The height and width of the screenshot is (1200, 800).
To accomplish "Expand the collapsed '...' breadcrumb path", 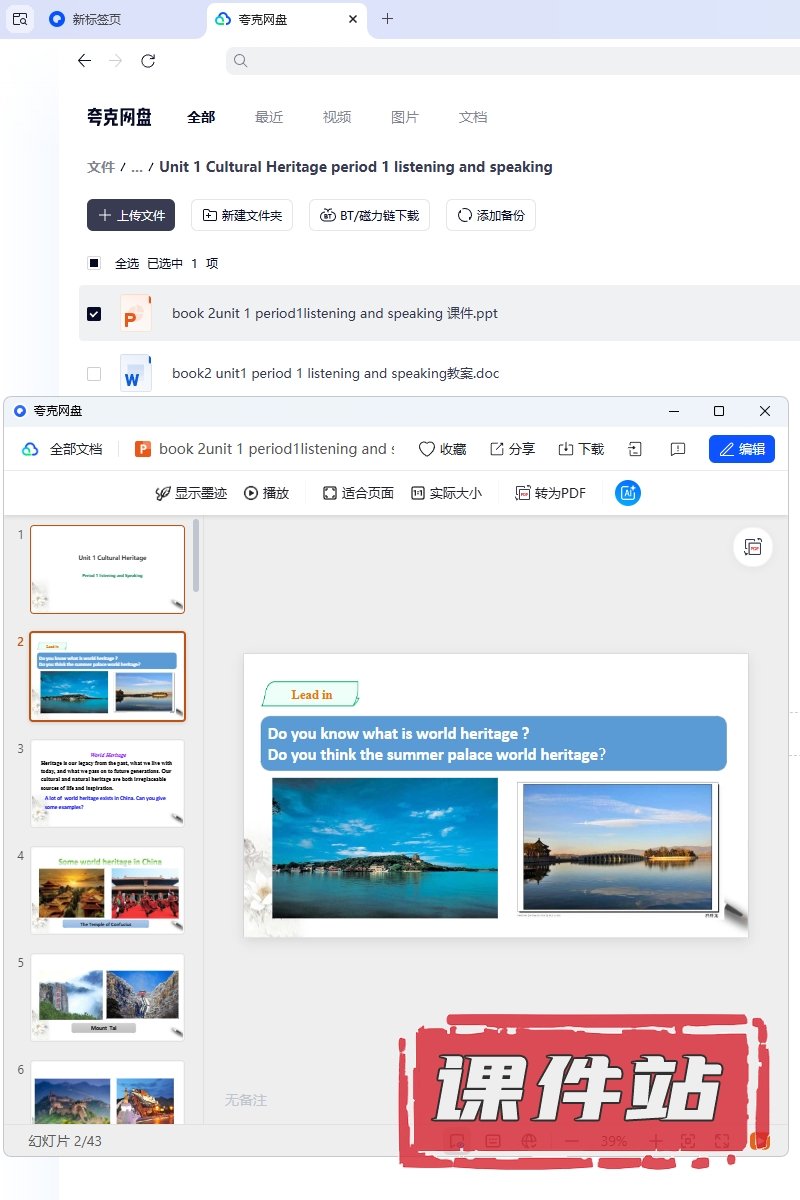I will point(137,167).
